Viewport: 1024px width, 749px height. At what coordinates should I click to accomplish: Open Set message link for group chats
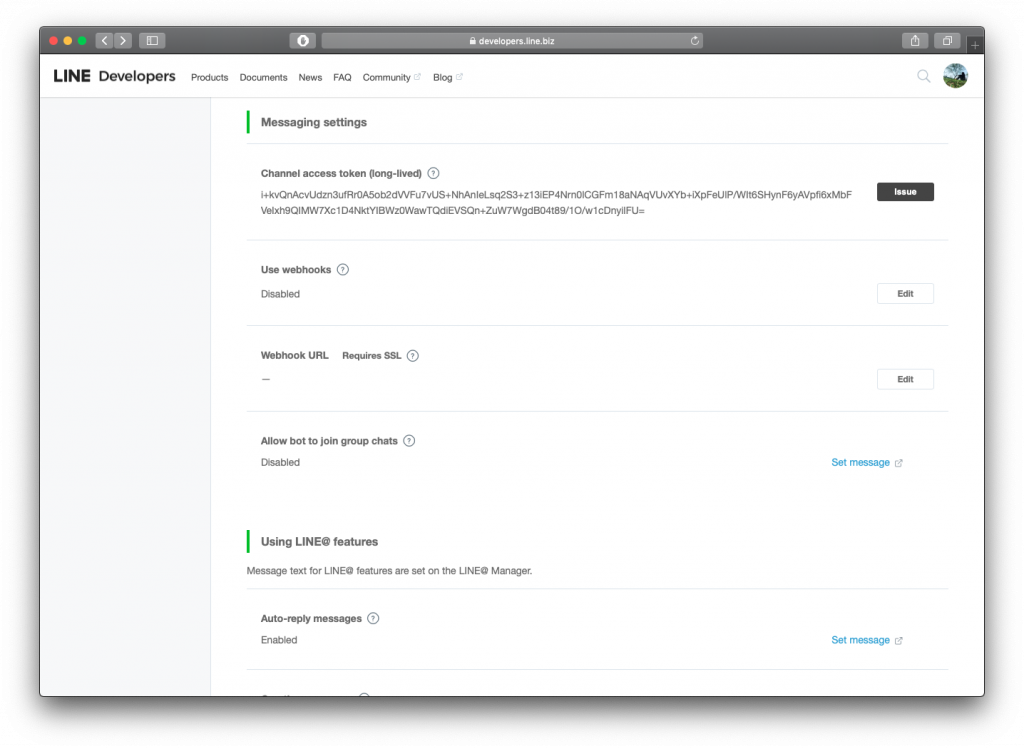coord(867,462)
